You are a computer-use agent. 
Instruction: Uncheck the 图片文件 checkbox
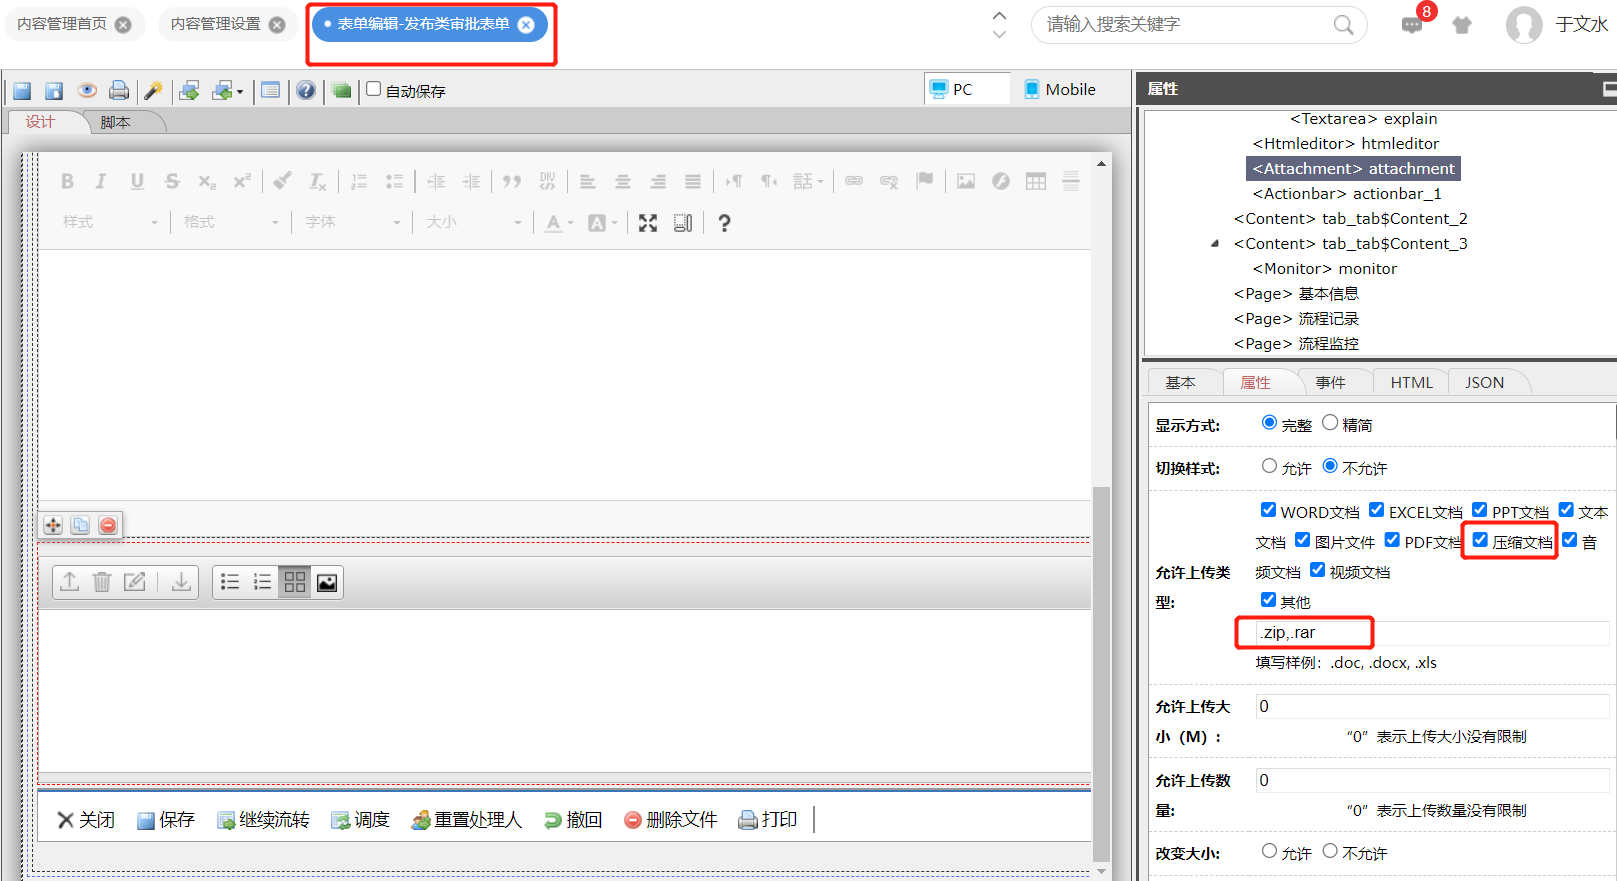(1302, 540)
